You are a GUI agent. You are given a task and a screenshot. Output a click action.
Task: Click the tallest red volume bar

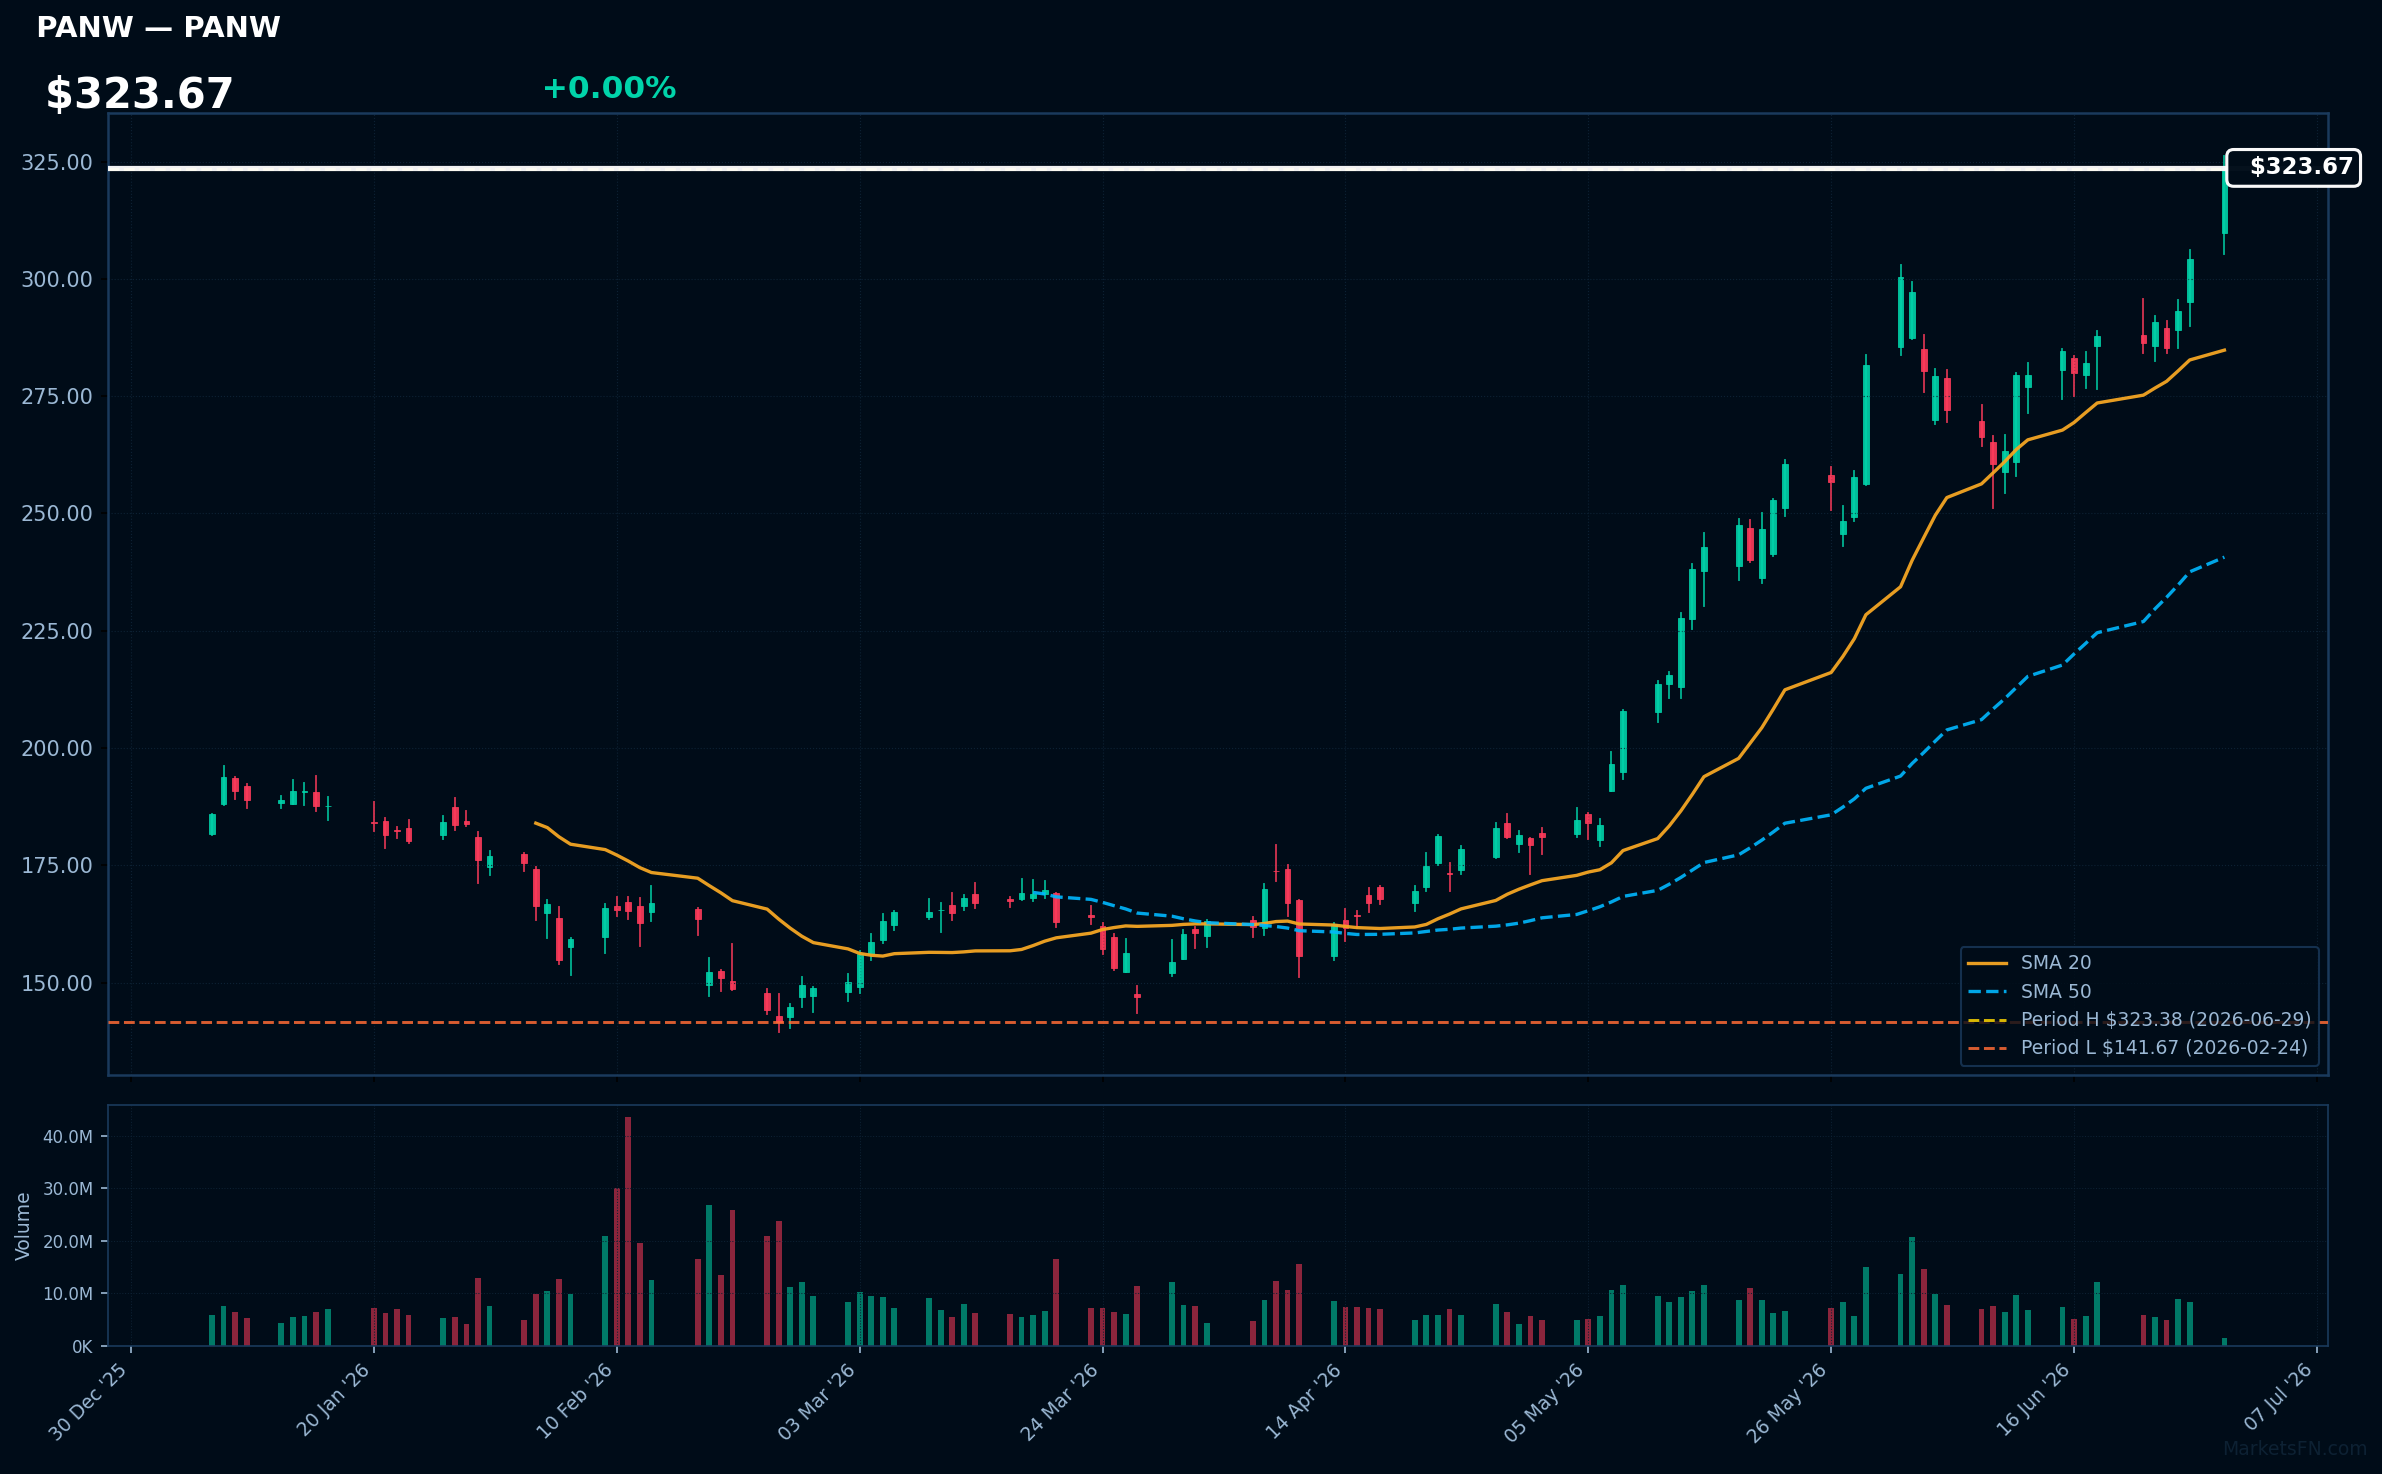tap(628, 1231)
